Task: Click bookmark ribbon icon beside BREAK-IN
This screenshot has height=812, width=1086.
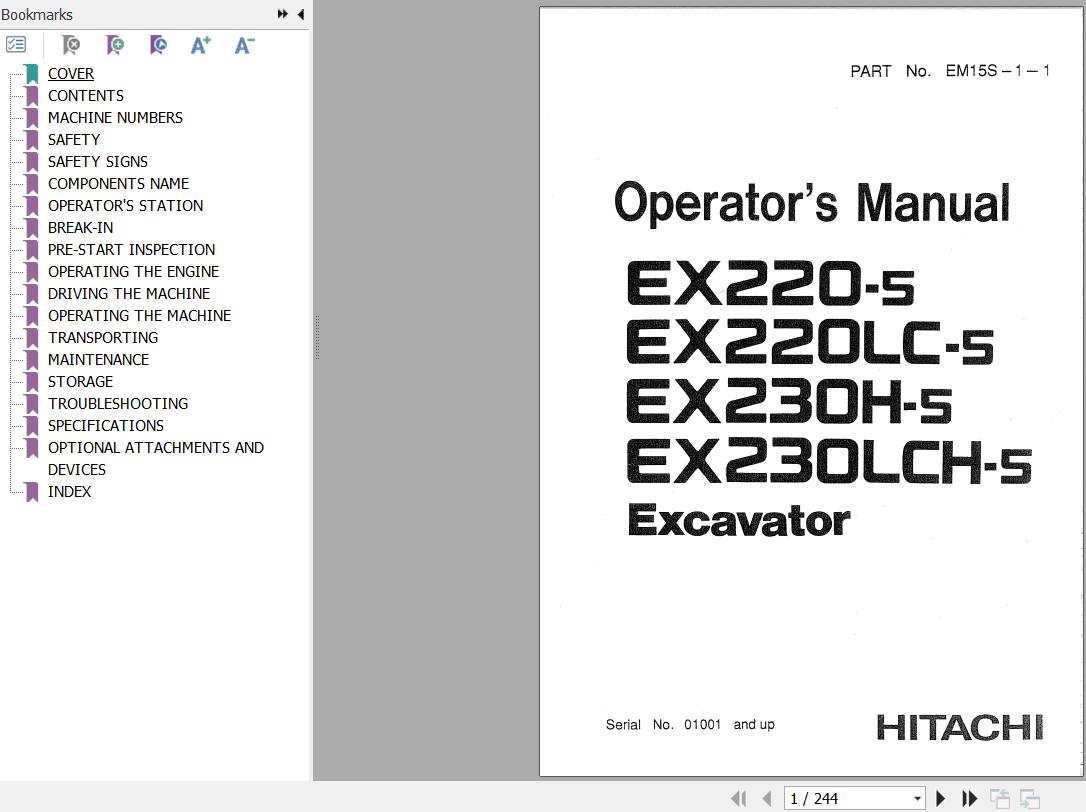Action: [x=32, y=228]
